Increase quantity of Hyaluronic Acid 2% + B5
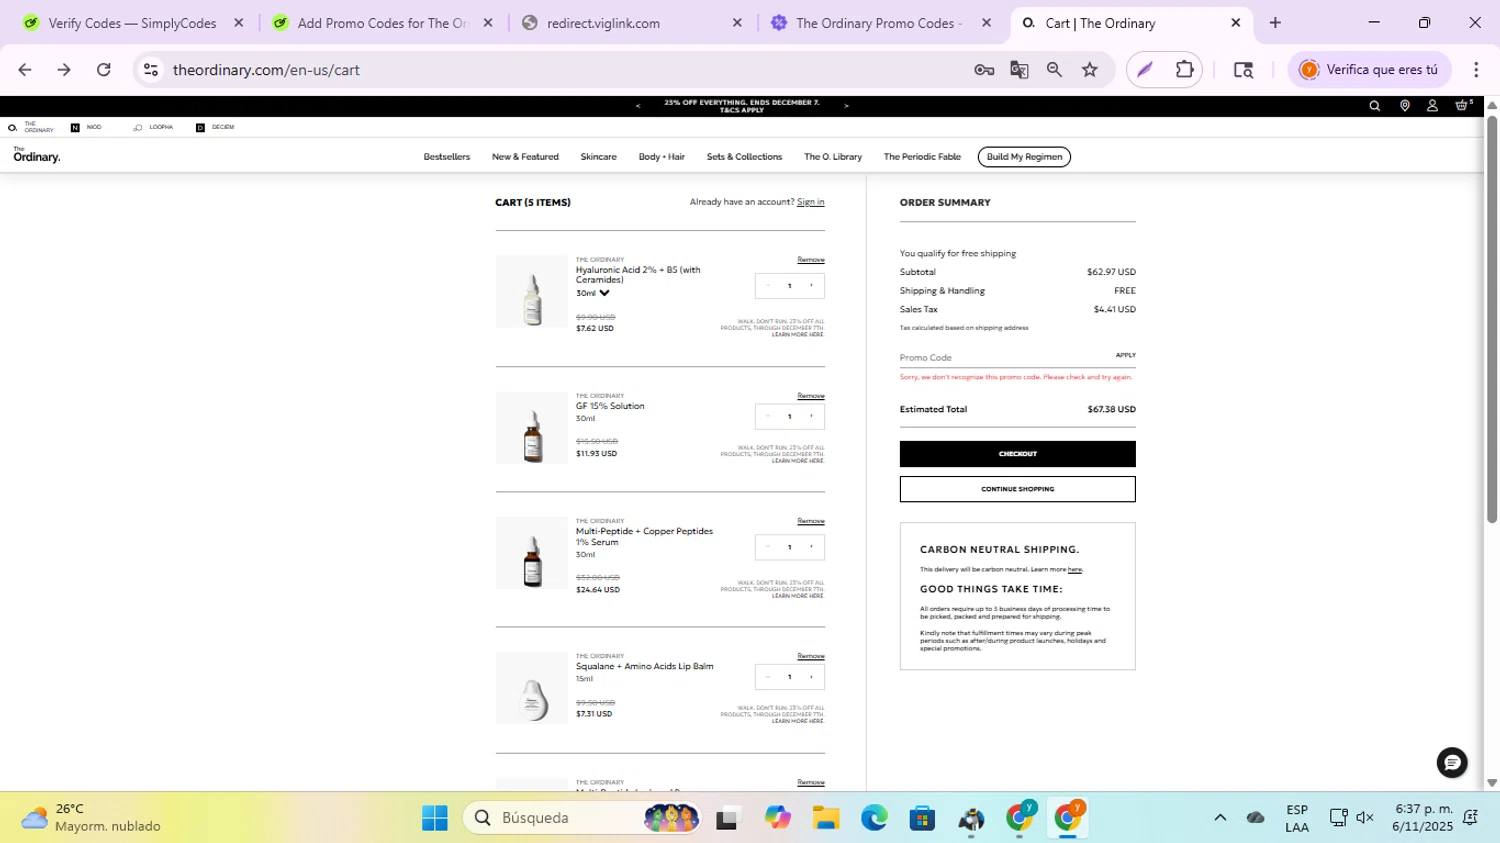Image resolution: width=1500 pixels, height=843 pixels. 811,286
